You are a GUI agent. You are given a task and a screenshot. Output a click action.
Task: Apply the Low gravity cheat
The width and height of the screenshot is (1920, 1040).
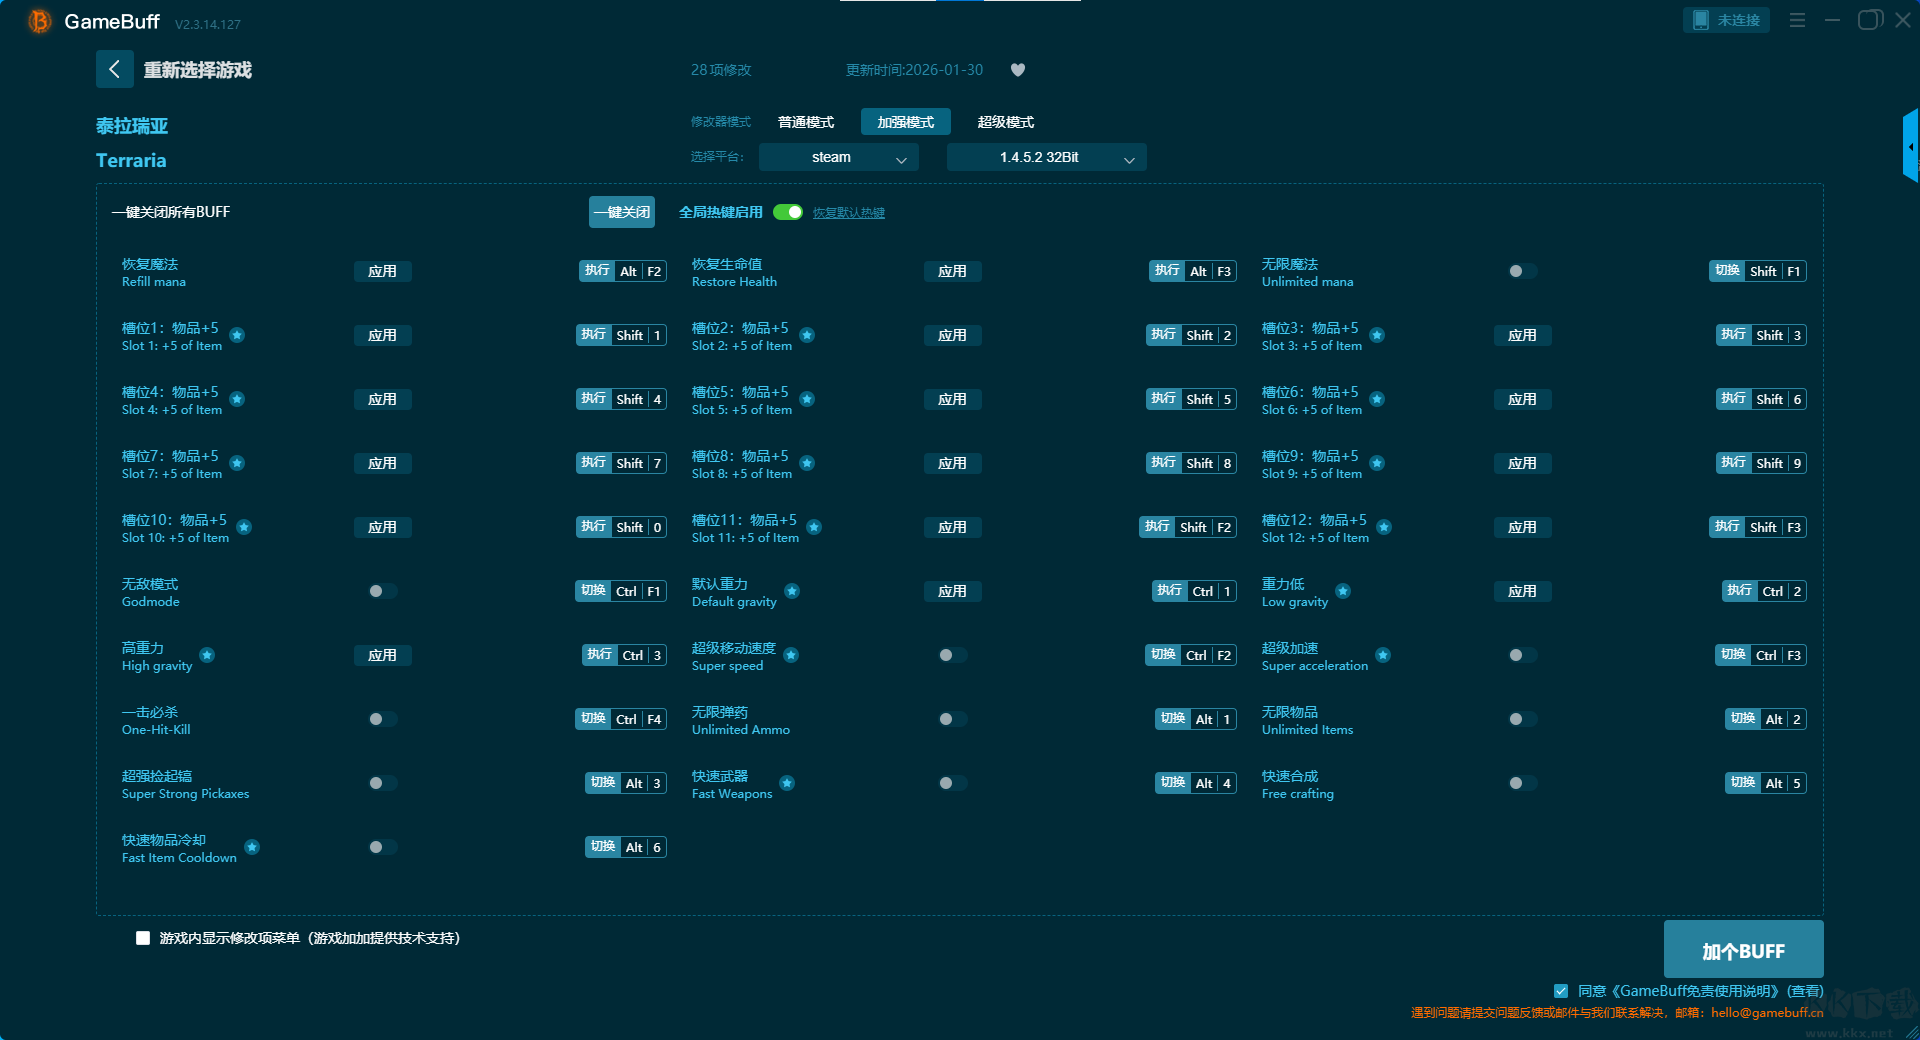point(1522,591)
